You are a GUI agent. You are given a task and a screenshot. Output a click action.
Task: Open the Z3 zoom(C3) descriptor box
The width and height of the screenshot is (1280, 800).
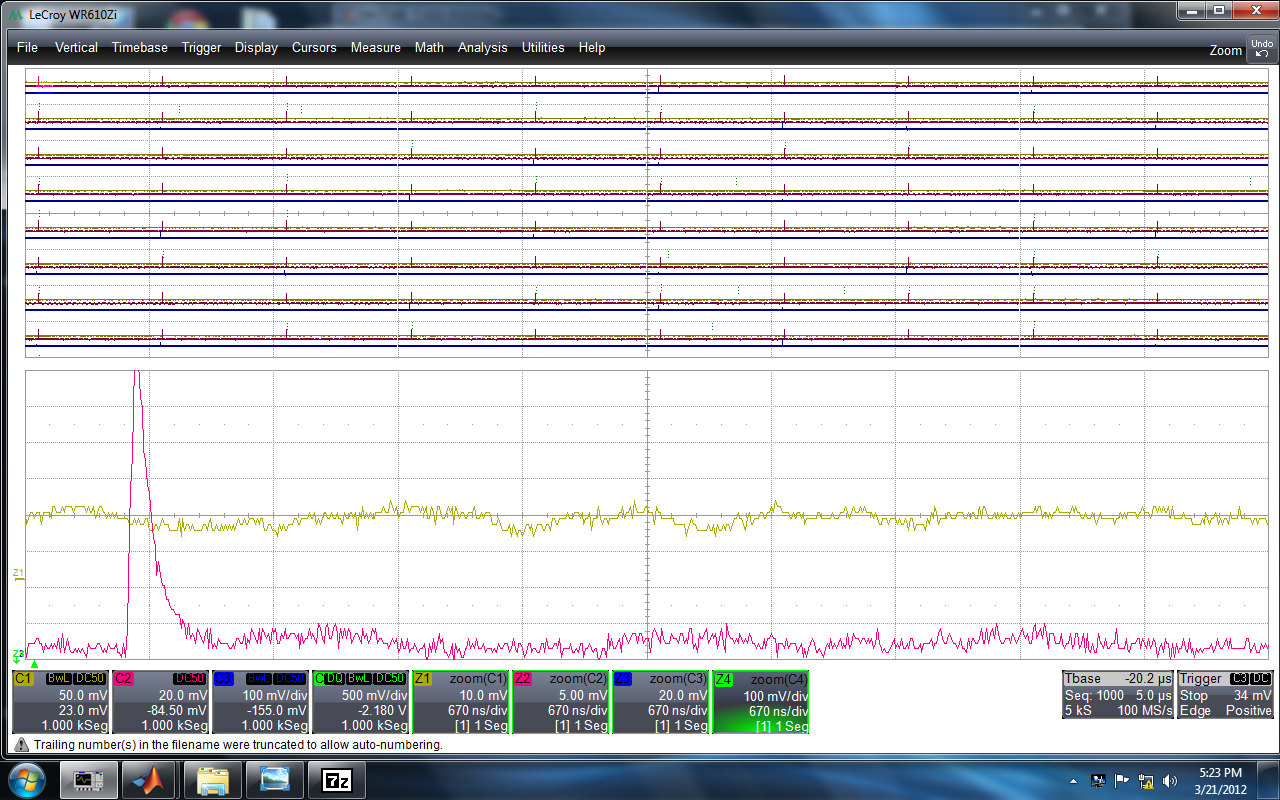(660, 702)
